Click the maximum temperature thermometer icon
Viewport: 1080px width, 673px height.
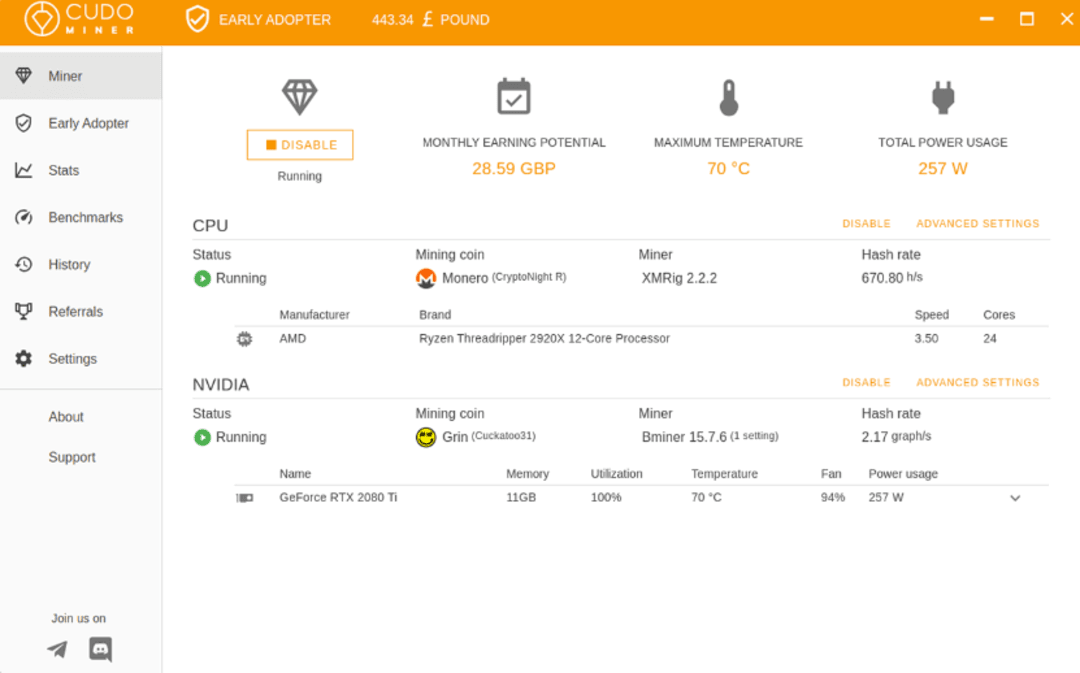click(728, 96)
